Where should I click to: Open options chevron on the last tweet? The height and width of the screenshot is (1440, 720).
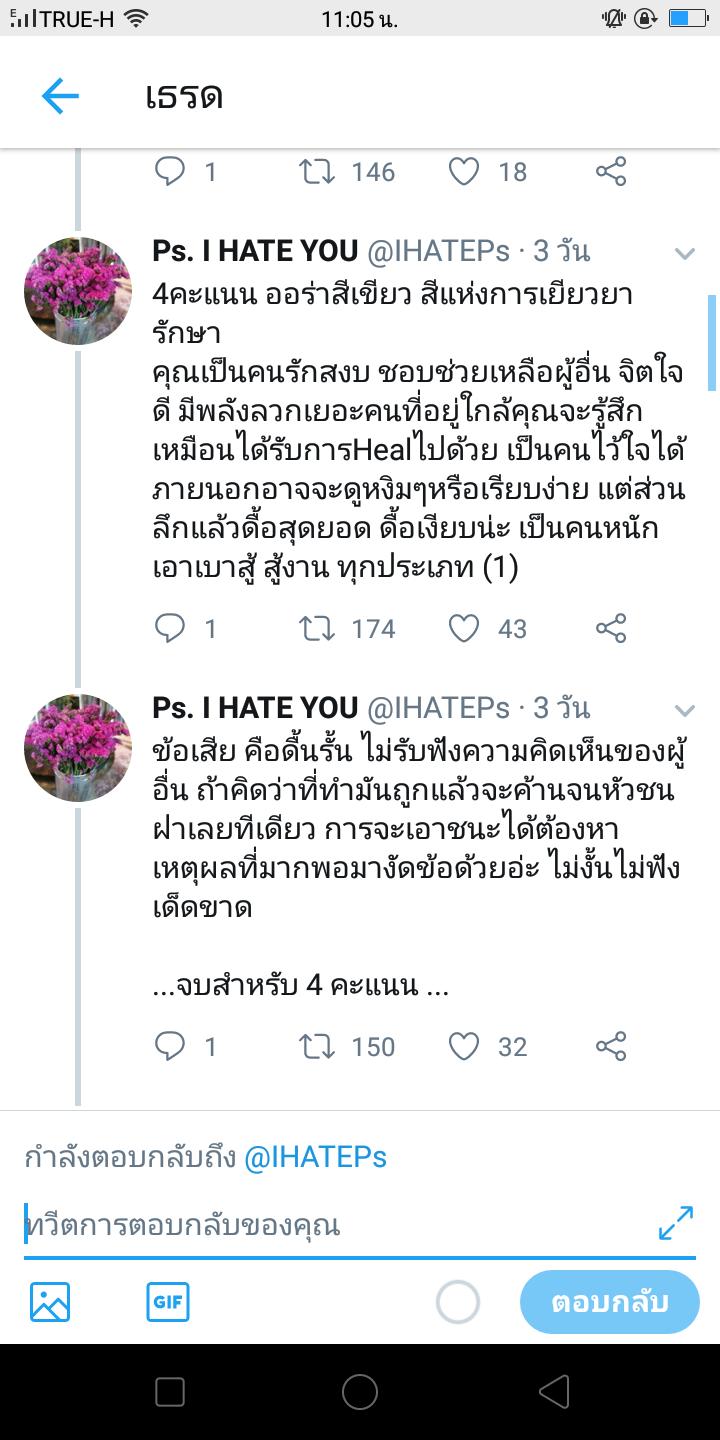(x=685, y=710)
